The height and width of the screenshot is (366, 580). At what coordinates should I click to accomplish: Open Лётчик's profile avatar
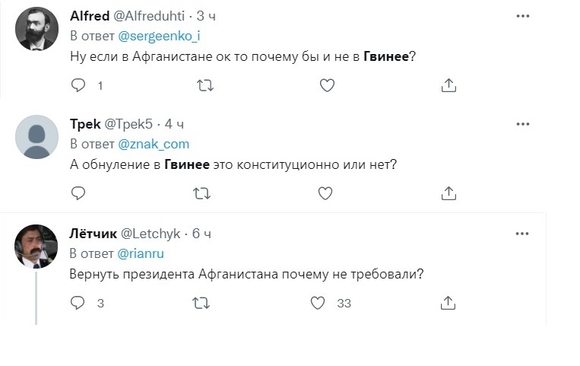click(36, 246)
